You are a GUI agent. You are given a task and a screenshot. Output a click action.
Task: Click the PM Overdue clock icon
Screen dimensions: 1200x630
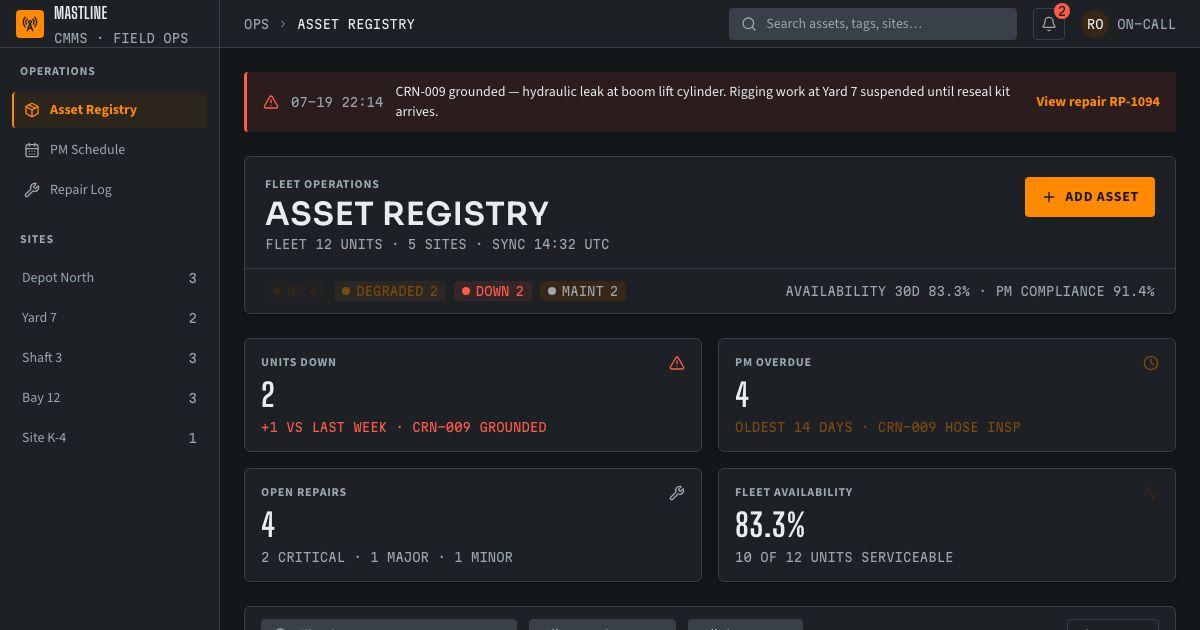pos(1151,363)
